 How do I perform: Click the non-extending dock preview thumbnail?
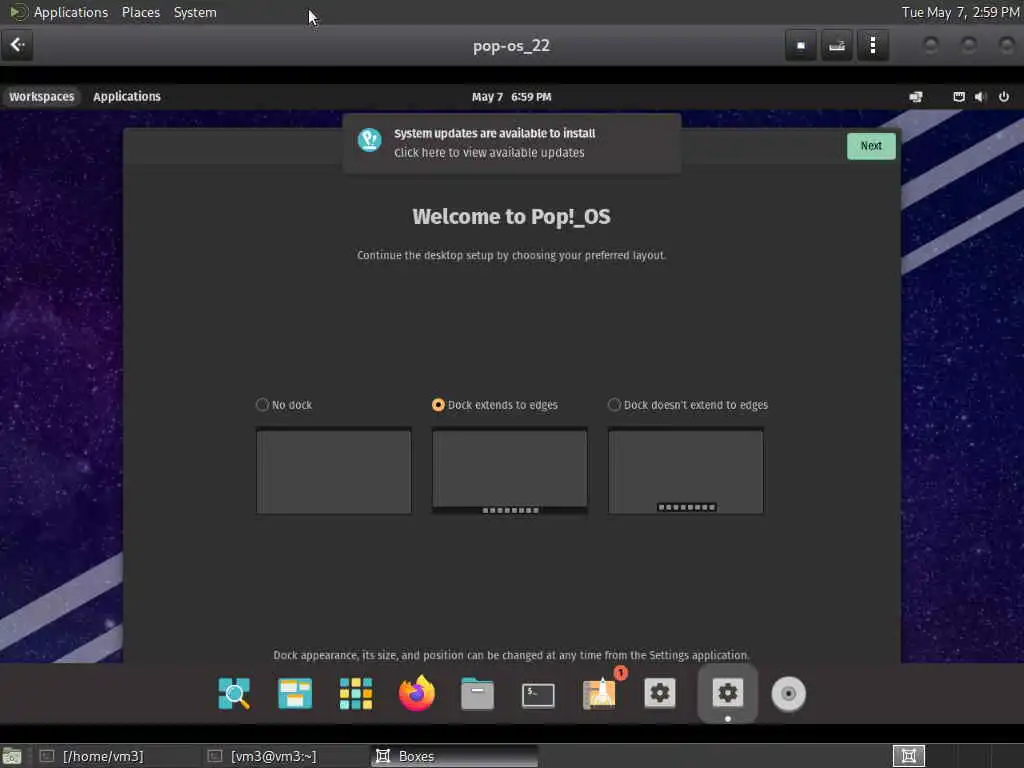(686, 471)
